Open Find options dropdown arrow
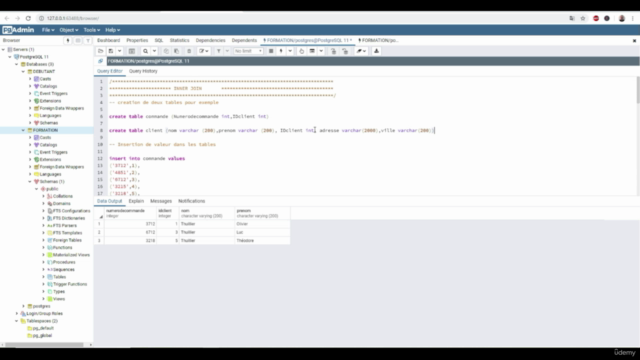640x360 pixels. coord(154,51)
